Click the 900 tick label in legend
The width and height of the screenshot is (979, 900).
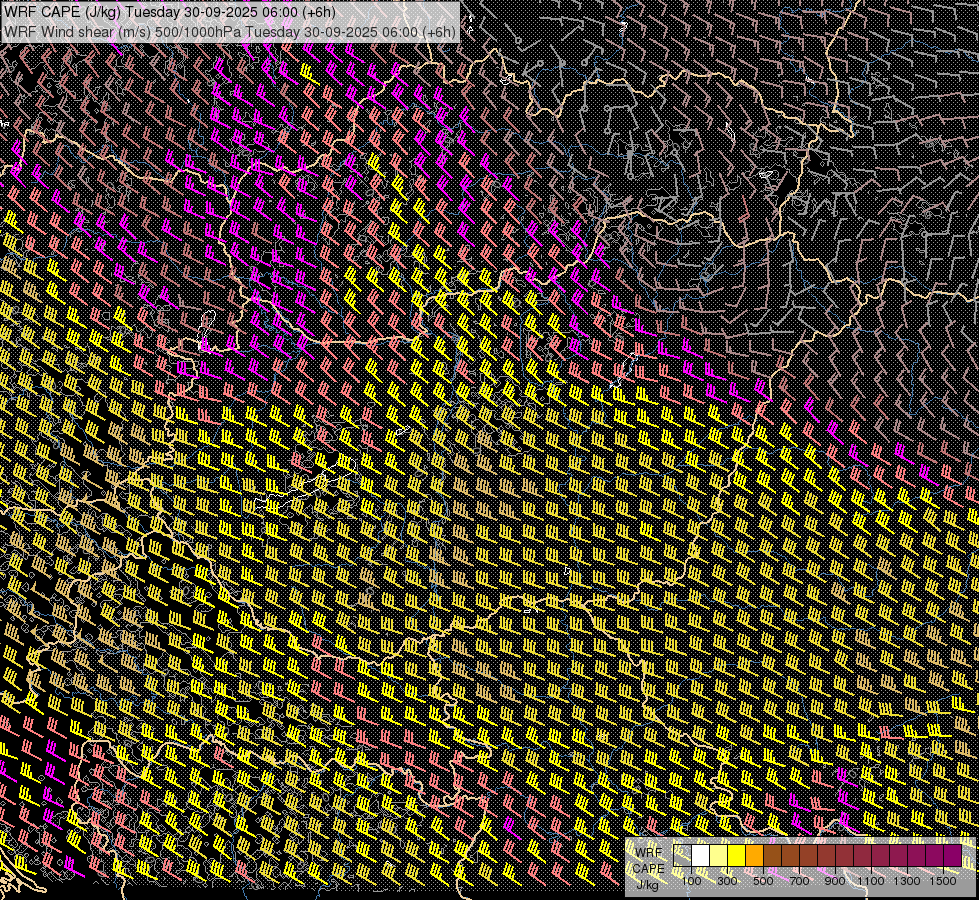click(835, 881)
